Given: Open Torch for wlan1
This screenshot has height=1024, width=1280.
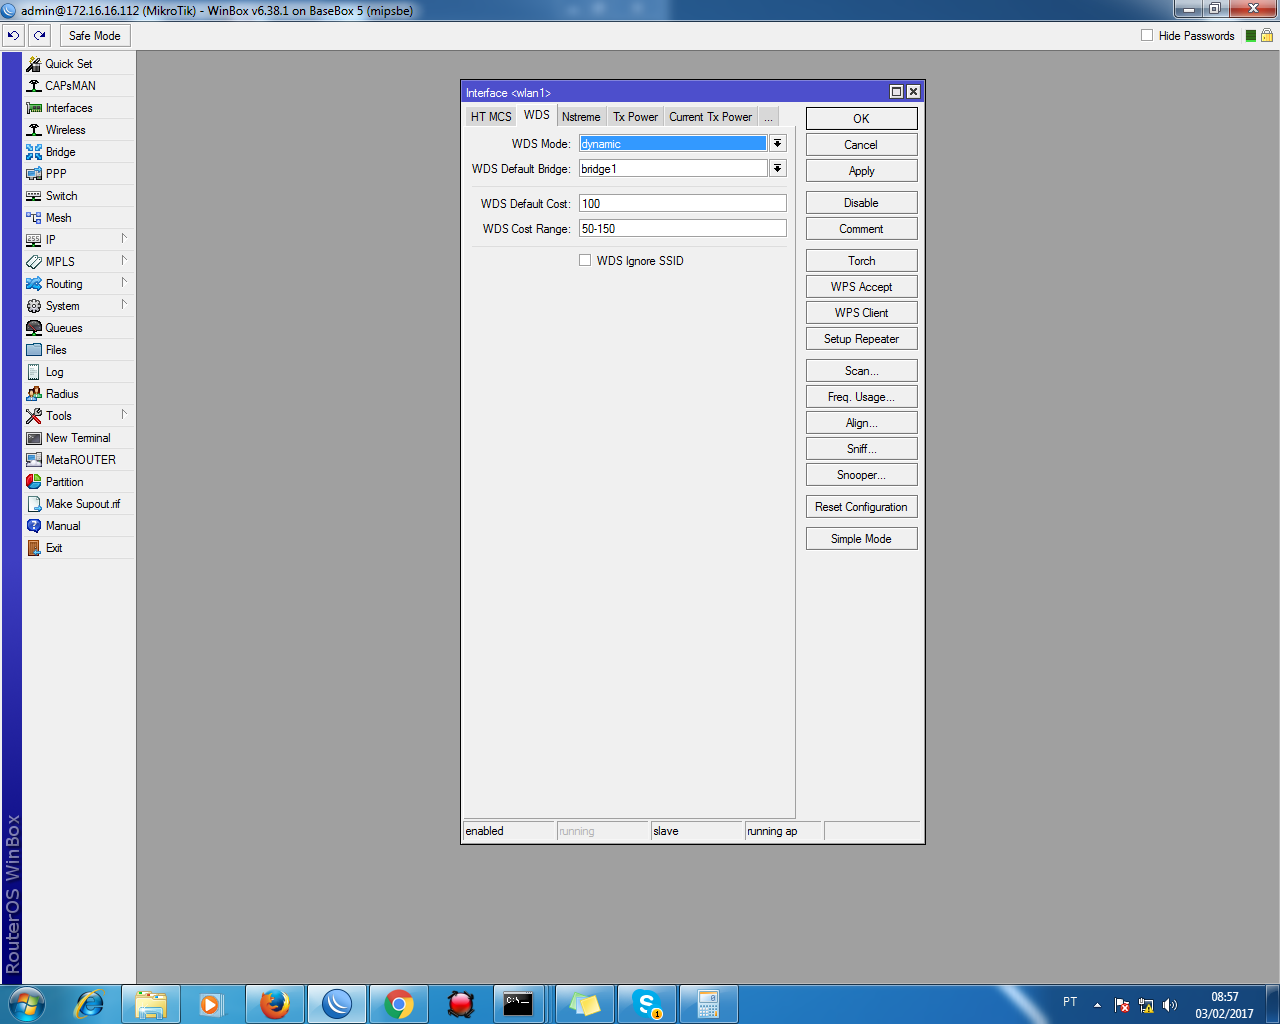Looking at the screenshot, I should [x=861, y=261].
